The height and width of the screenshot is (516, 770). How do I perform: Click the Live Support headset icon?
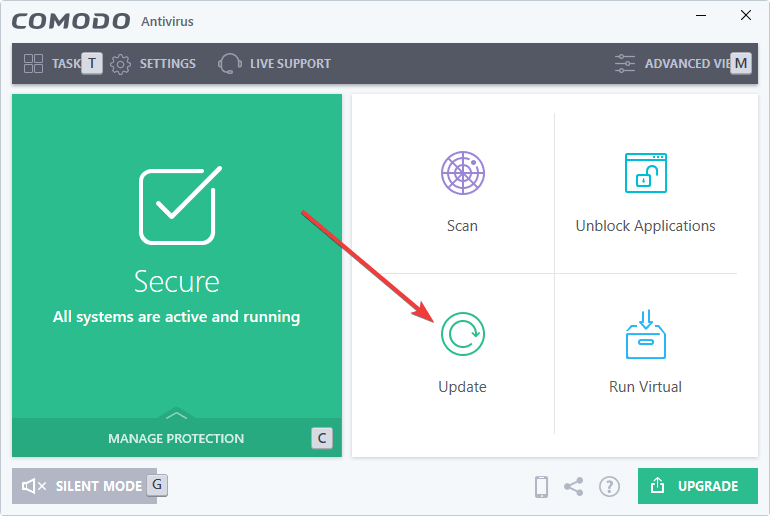[229, 63]
